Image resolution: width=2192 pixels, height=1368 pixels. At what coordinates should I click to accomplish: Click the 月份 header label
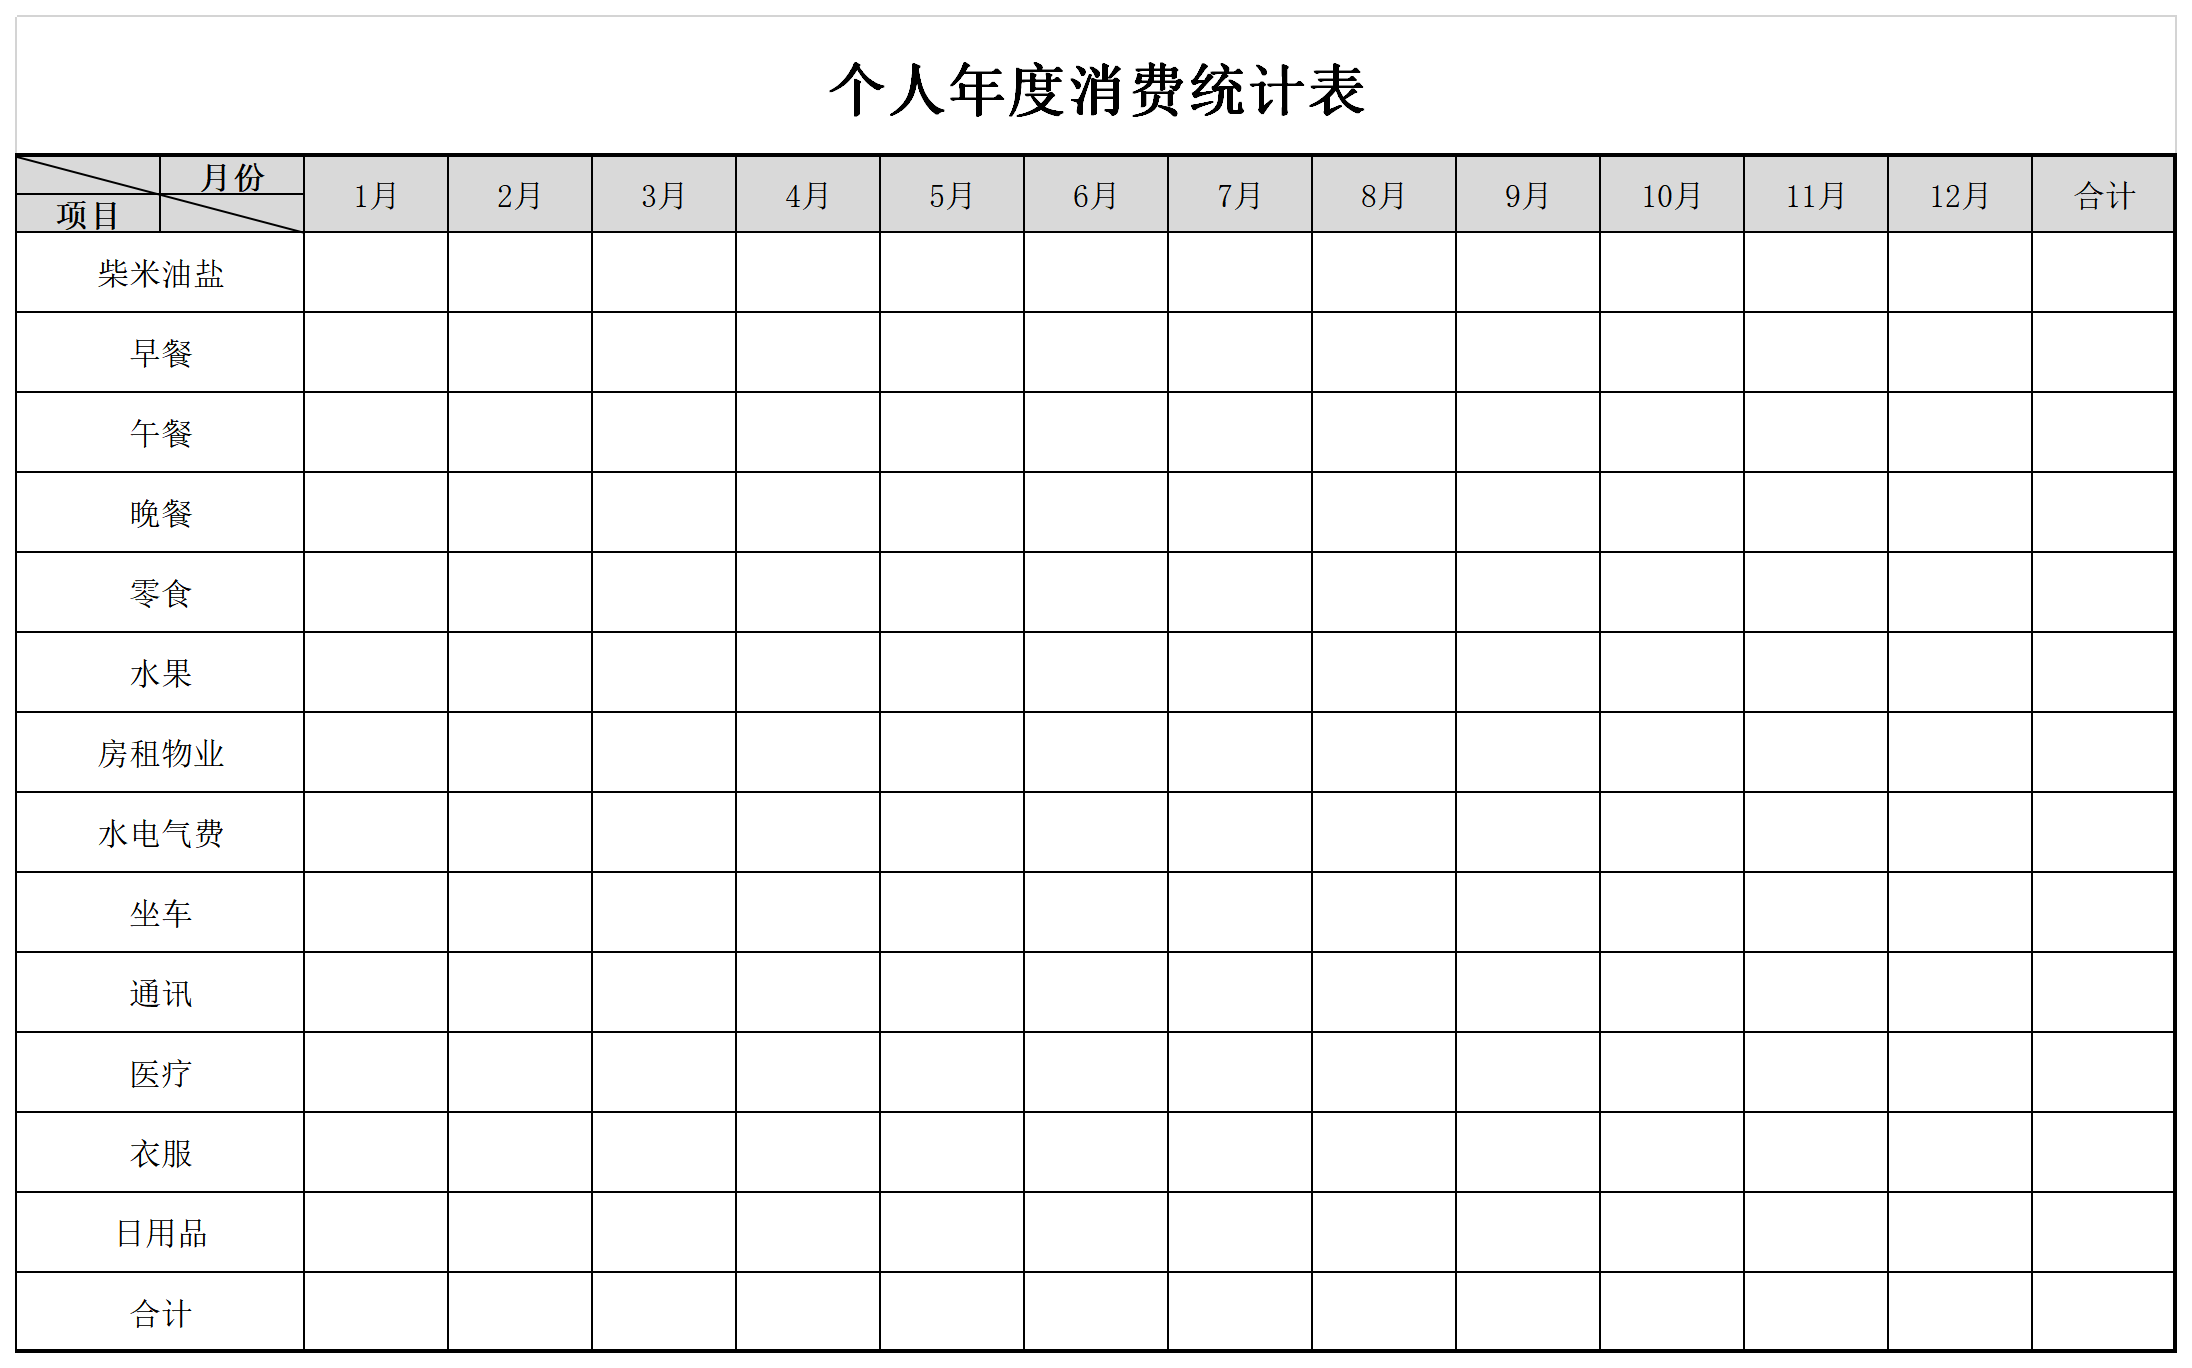pyautogui.click(x=214, y=170)
